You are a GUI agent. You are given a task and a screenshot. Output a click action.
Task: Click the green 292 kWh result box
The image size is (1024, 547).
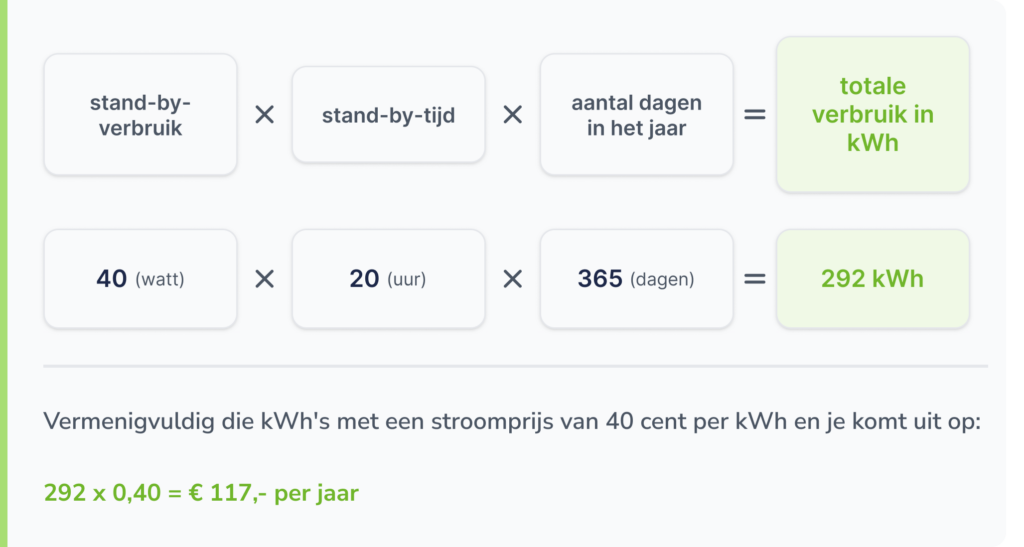click(x=872, y=279)
